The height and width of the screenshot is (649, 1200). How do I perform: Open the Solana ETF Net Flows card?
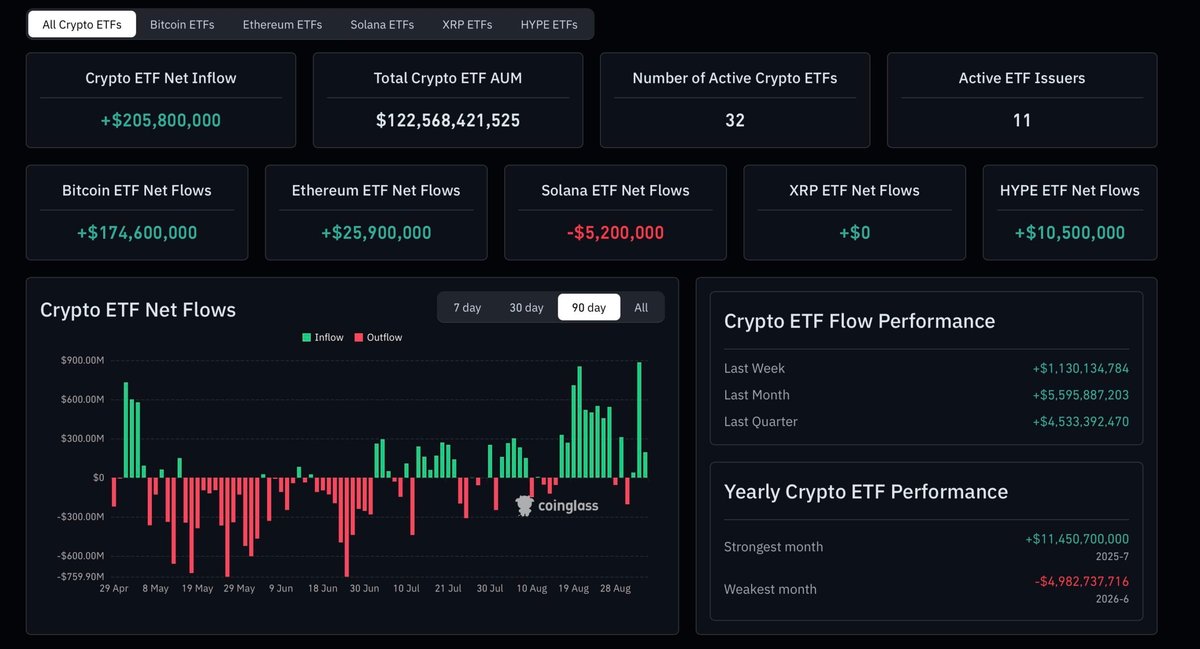click(x=615, y=212)
